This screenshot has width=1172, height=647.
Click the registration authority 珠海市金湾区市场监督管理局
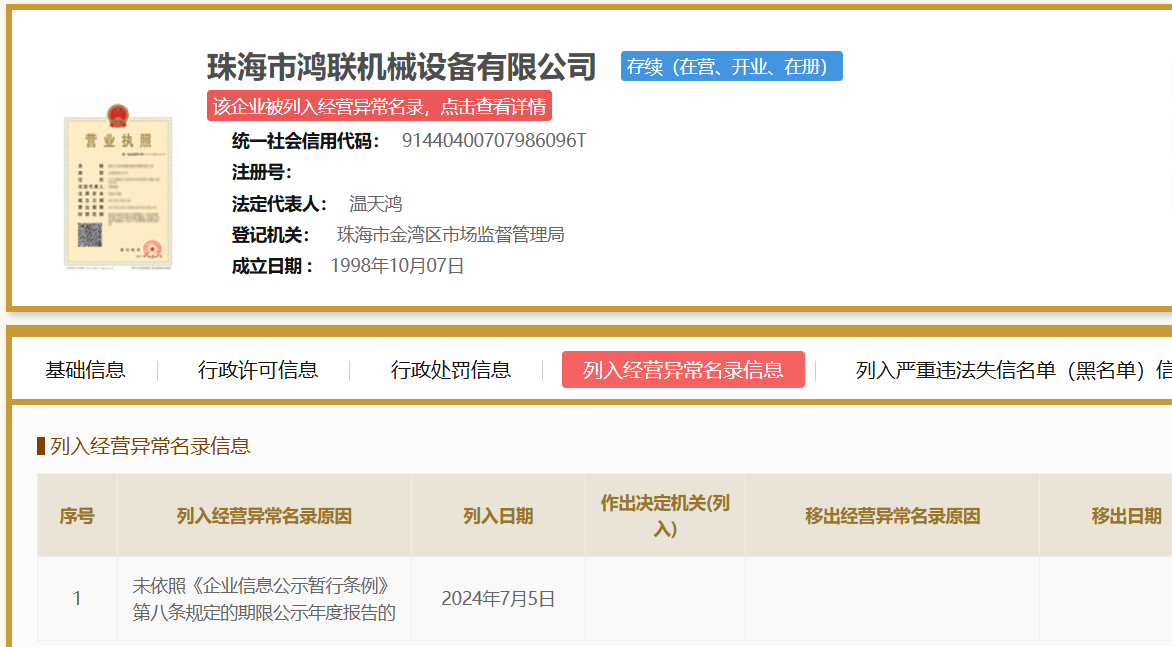click(450, 235)
